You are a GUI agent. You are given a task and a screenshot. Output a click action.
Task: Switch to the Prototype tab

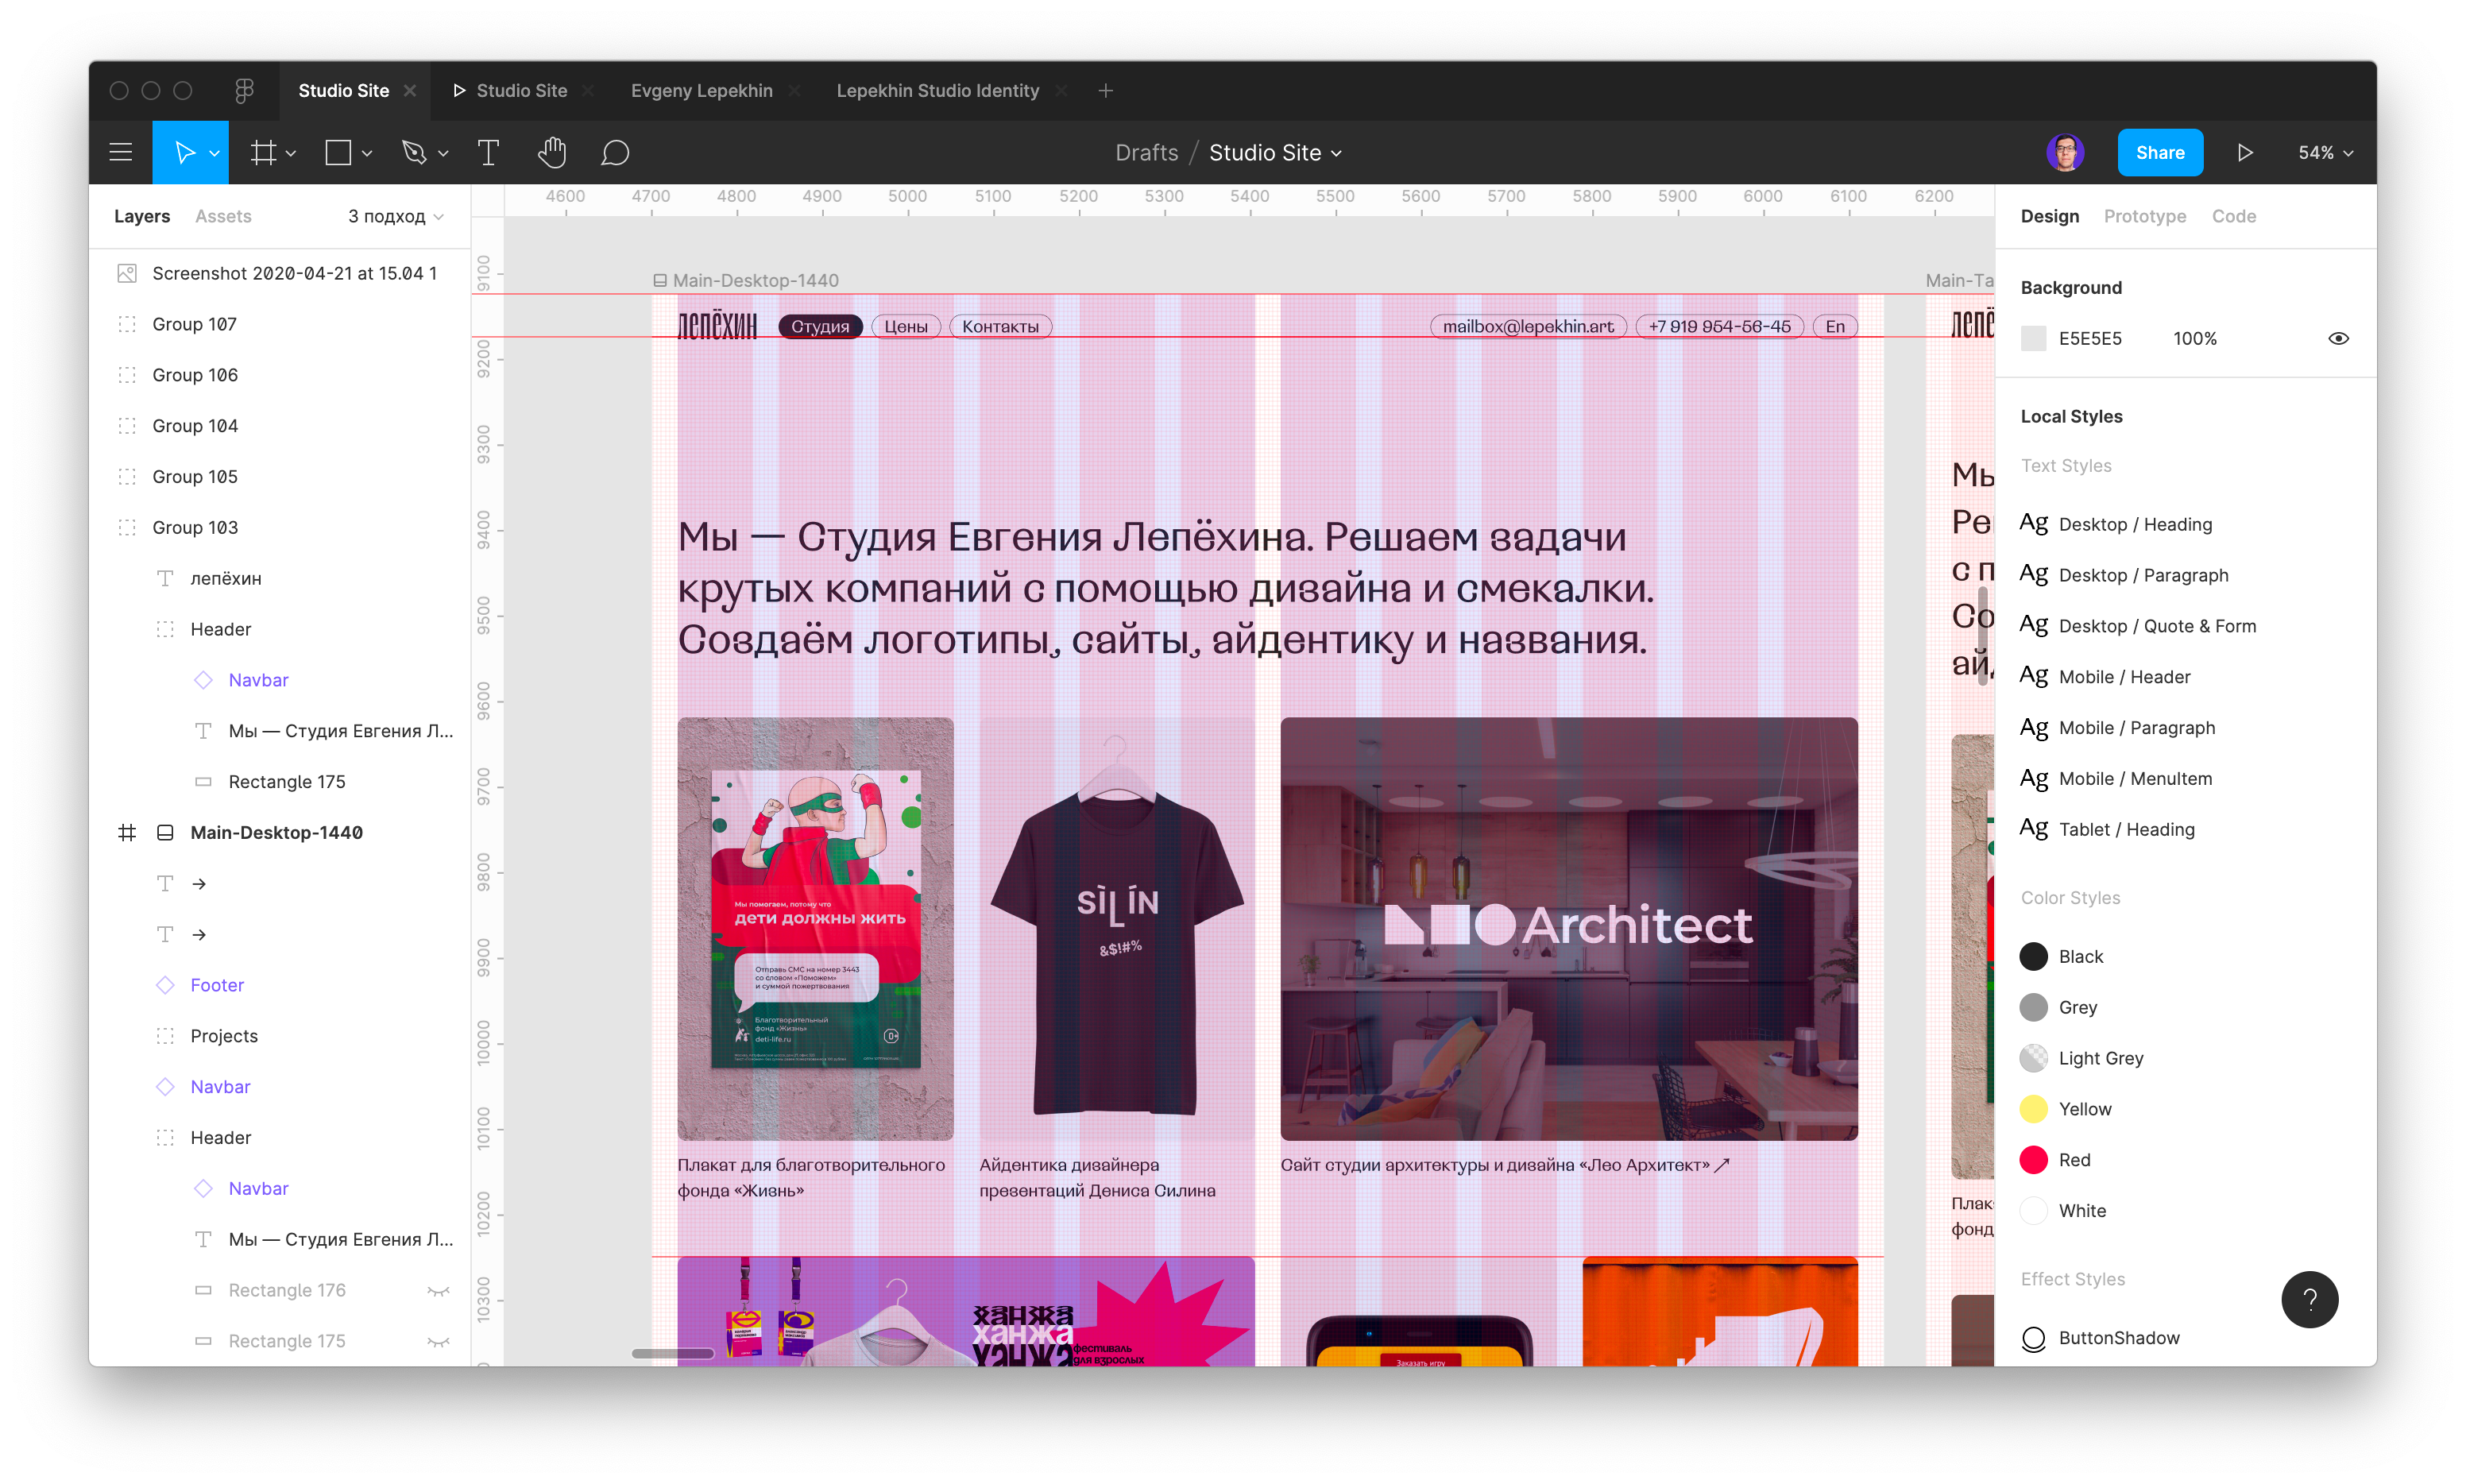coord(2144,216)
